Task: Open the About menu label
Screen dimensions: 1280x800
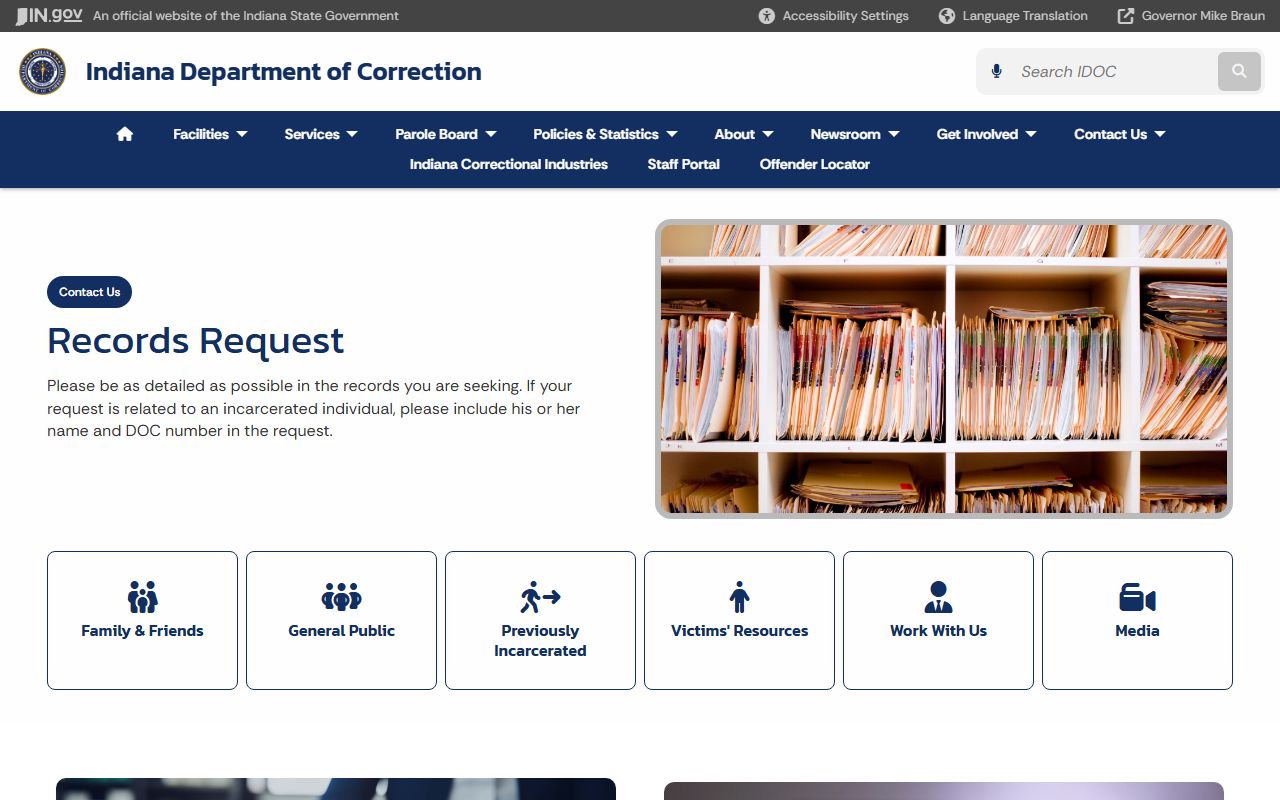Action: [735, 134]
